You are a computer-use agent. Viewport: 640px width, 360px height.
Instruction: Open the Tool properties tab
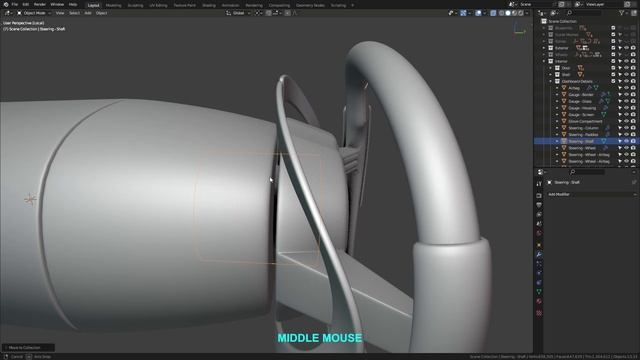pyautogui.click(x=539, y=184)
